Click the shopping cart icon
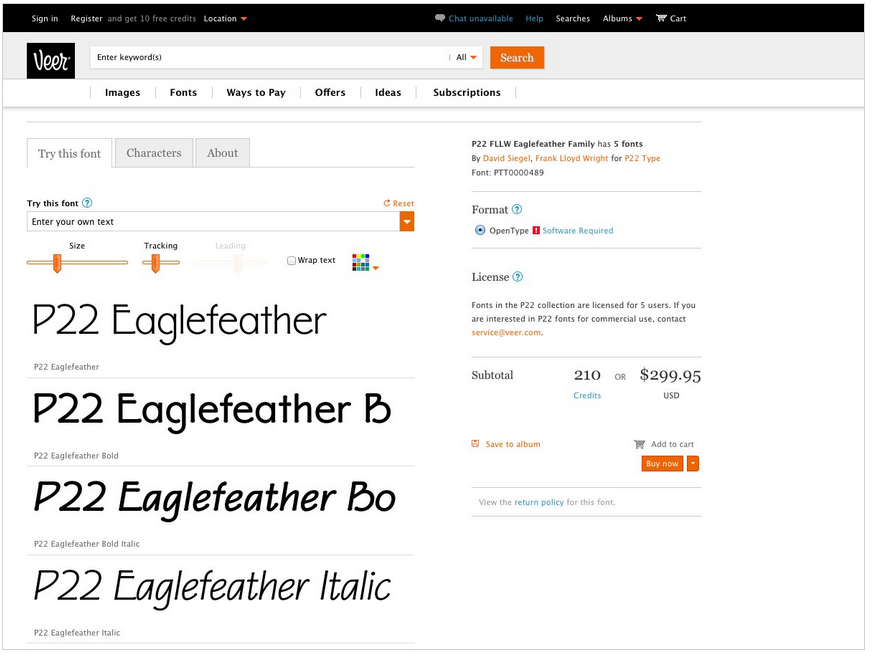Screen dimensions: 872x657 pos(661,18)
